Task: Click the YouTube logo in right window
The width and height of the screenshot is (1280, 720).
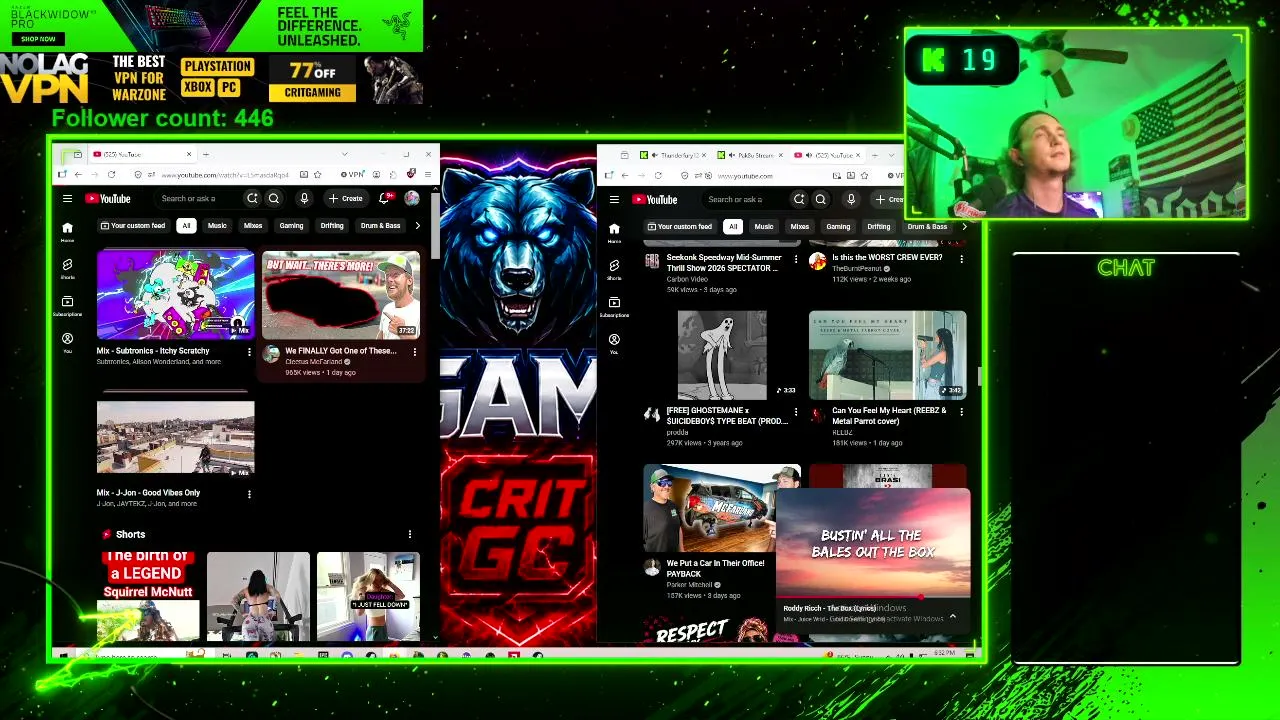Action: tap(654, 200)
